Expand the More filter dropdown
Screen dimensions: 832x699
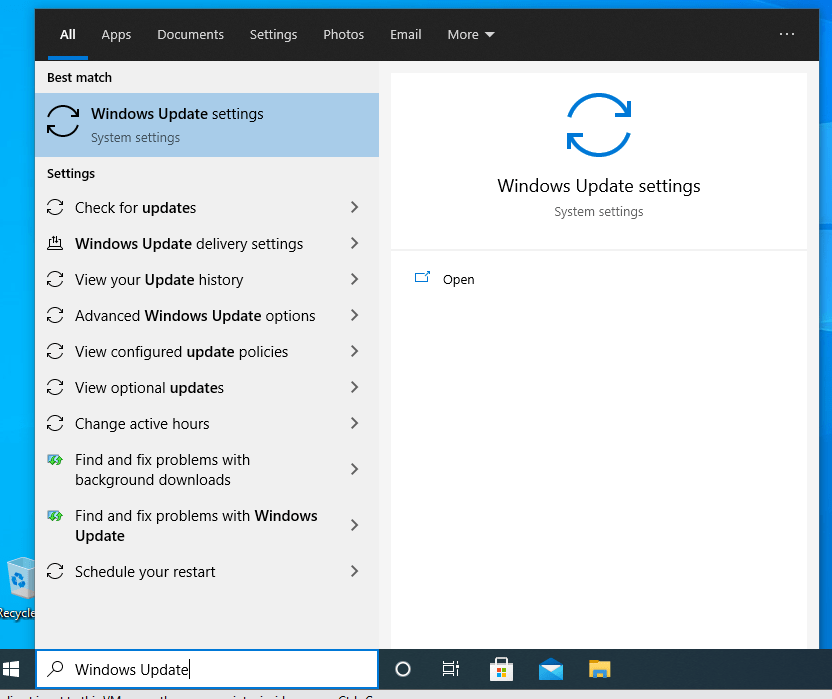click(x=470, y=34)
